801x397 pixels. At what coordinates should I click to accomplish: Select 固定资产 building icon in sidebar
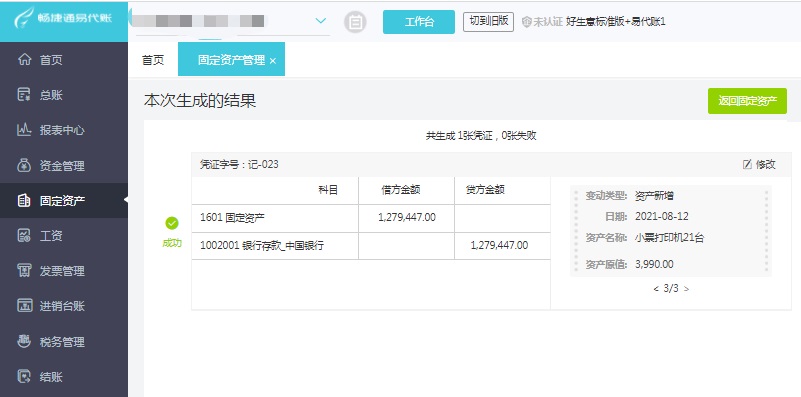coord(24,200)
